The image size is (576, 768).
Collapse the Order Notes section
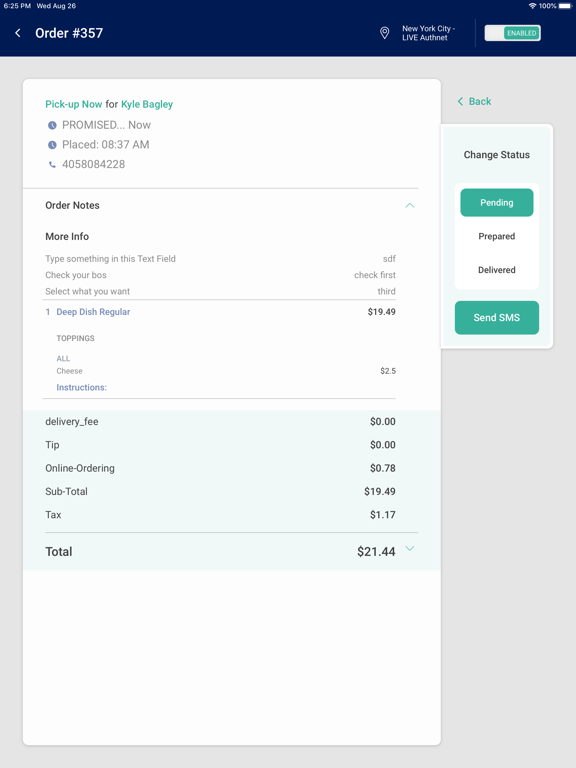[409, 205]
